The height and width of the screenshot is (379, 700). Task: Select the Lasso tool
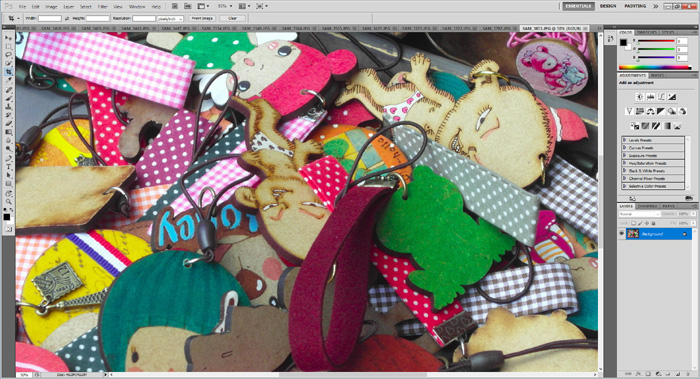tap(8, 55)
